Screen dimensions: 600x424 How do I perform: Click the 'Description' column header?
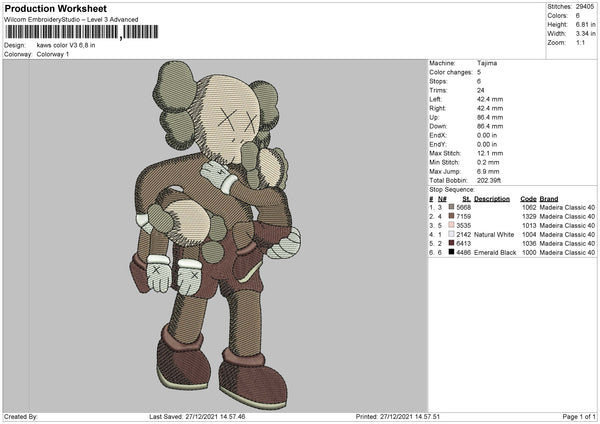tap(492, 199)
